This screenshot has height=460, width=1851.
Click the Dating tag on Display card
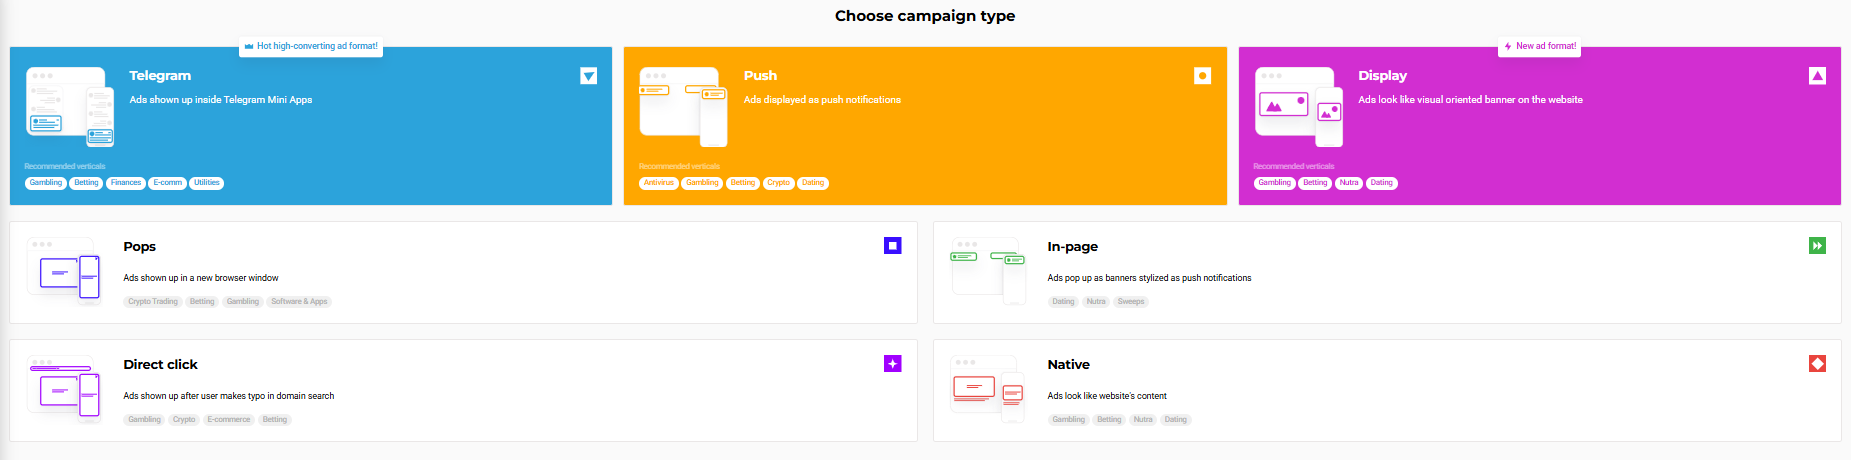click(1381, 183)
